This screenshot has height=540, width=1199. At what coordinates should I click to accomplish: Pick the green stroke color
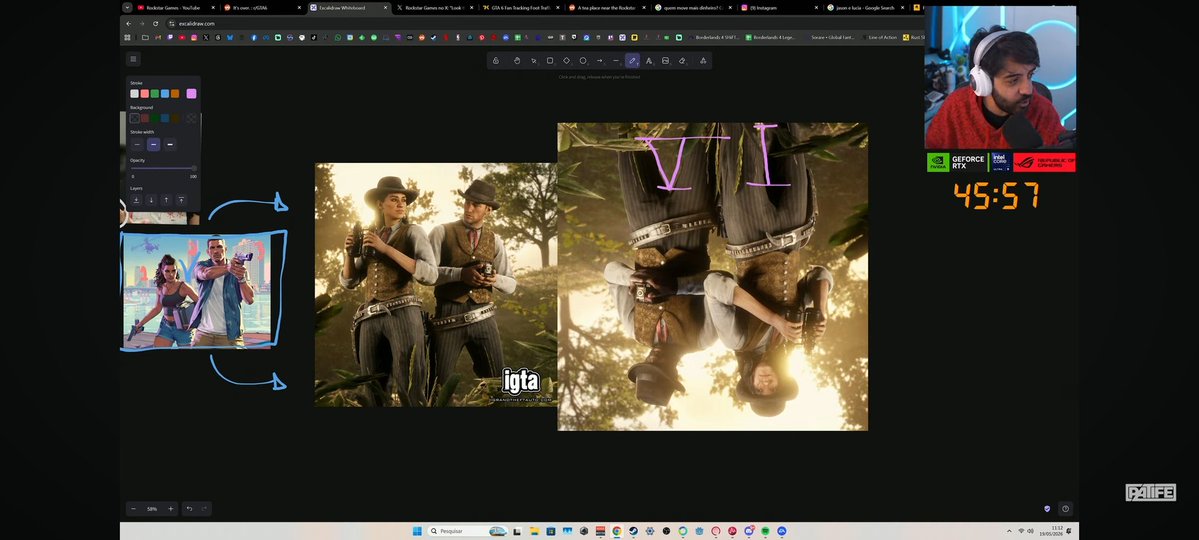[x=154, y=93]
